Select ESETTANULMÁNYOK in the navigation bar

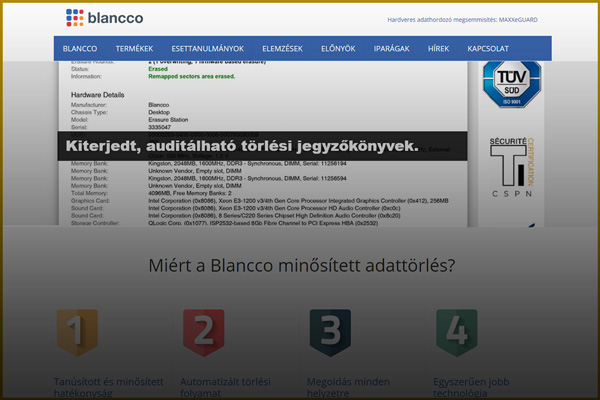pos(207,49)
